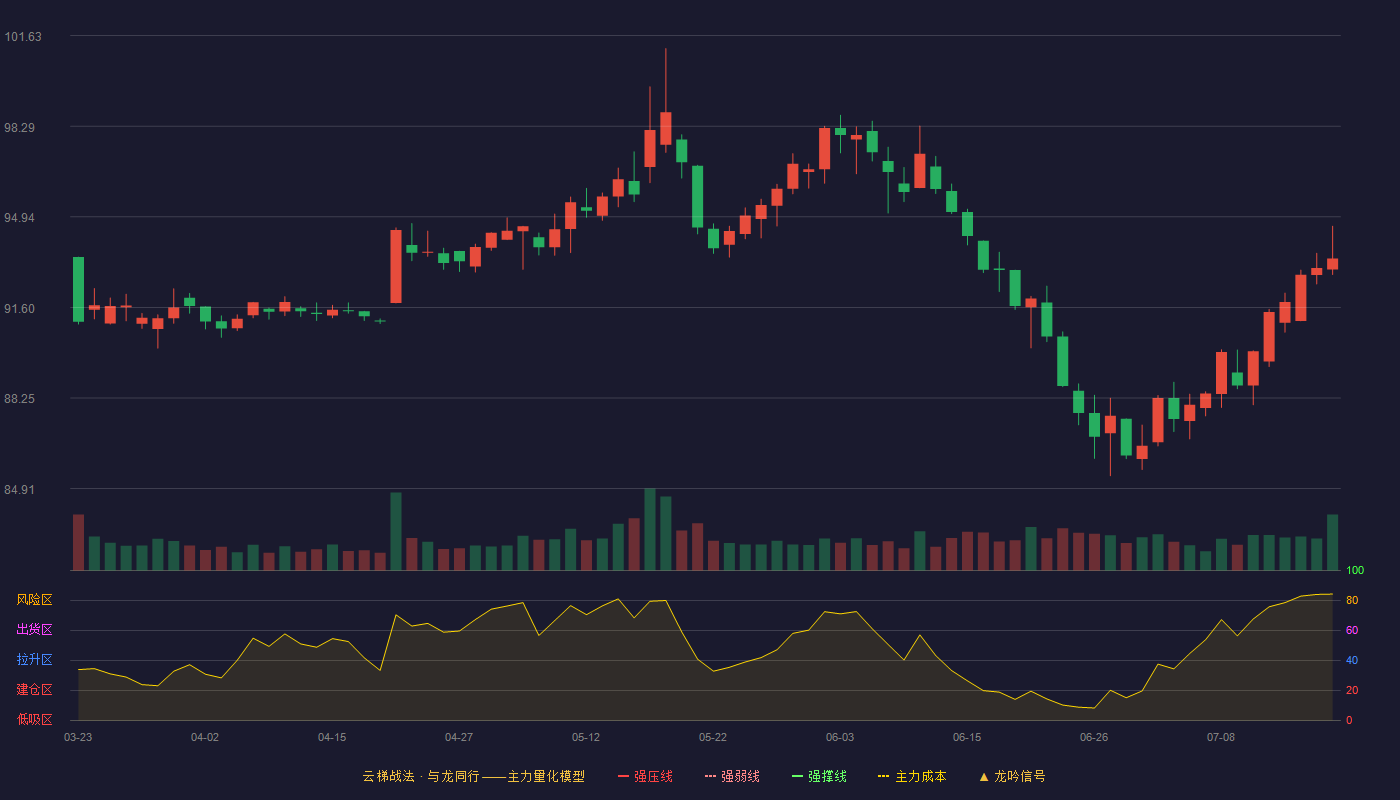Image resolution: width=1400 pixels, height=800 pixels.
Task: Click the 建仓区 zone label
Action: click(x=34, y=690)
